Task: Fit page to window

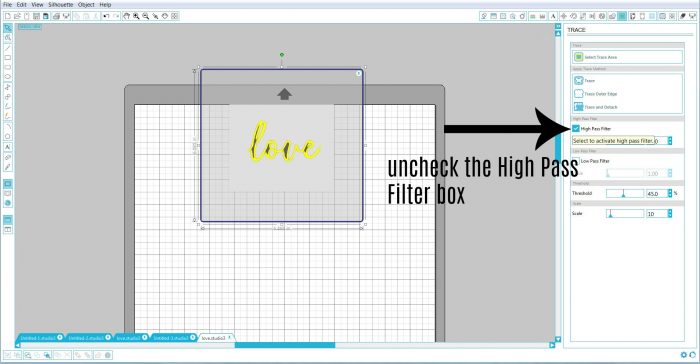Action: point(175,16)
